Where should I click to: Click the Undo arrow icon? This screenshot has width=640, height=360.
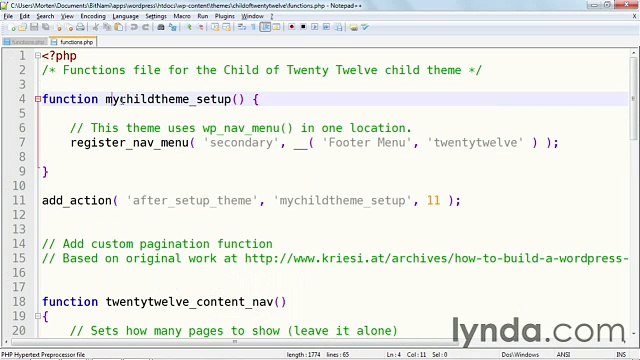tap(134, 27)
